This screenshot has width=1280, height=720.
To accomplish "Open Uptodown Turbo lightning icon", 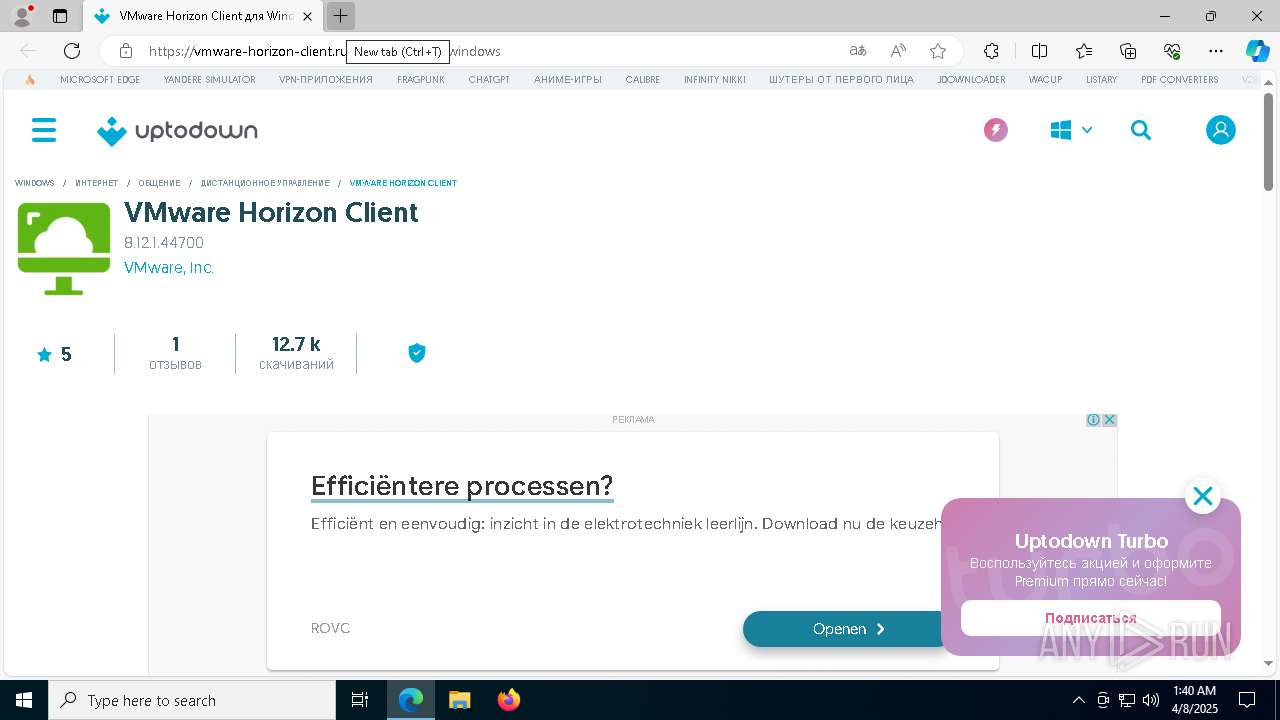I will (x=995, y=130).
